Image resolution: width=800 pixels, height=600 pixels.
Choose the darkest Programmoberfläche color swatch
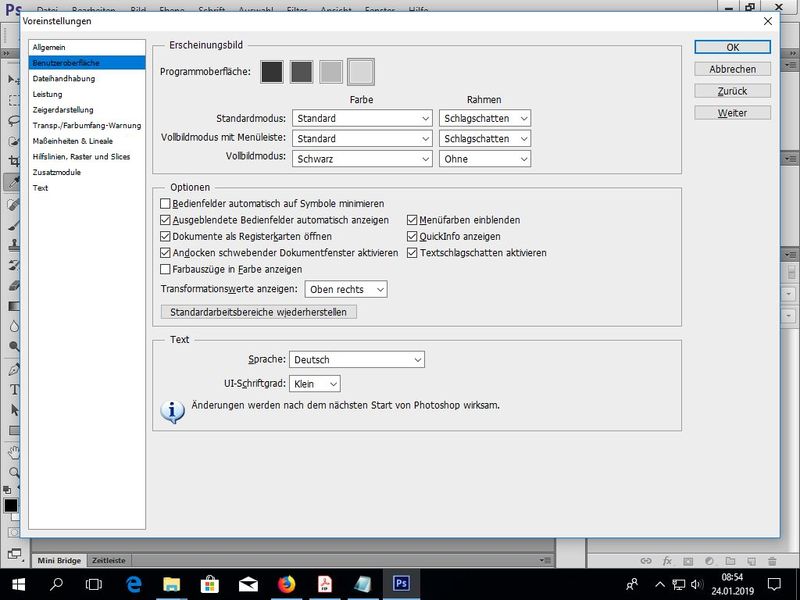(272, 72)
